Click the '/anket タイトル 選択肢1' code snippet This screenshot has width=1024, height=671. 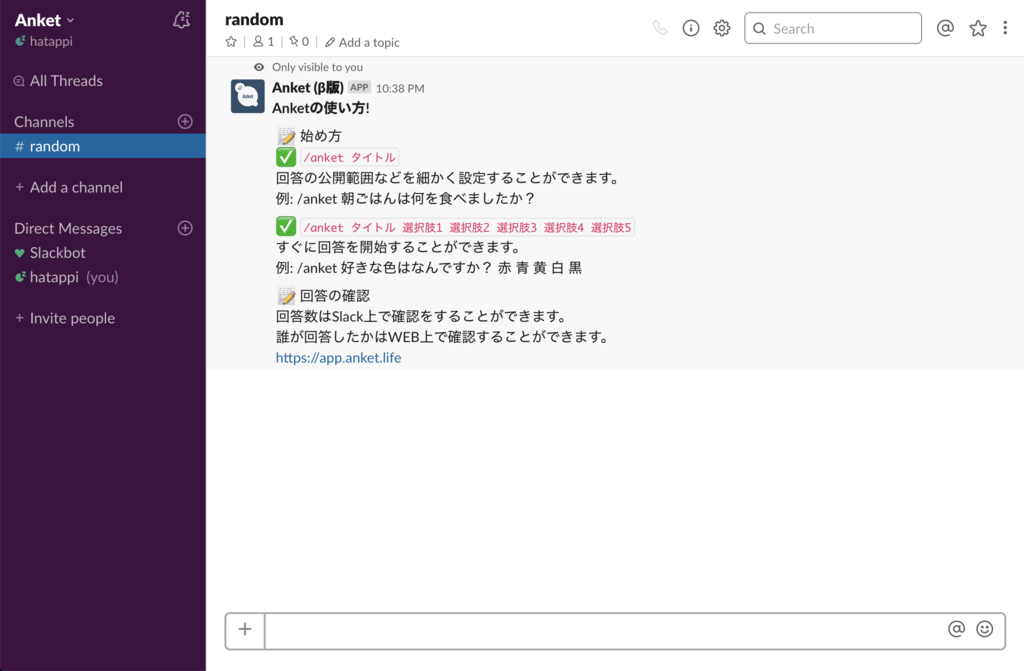(x=467, y=227)
